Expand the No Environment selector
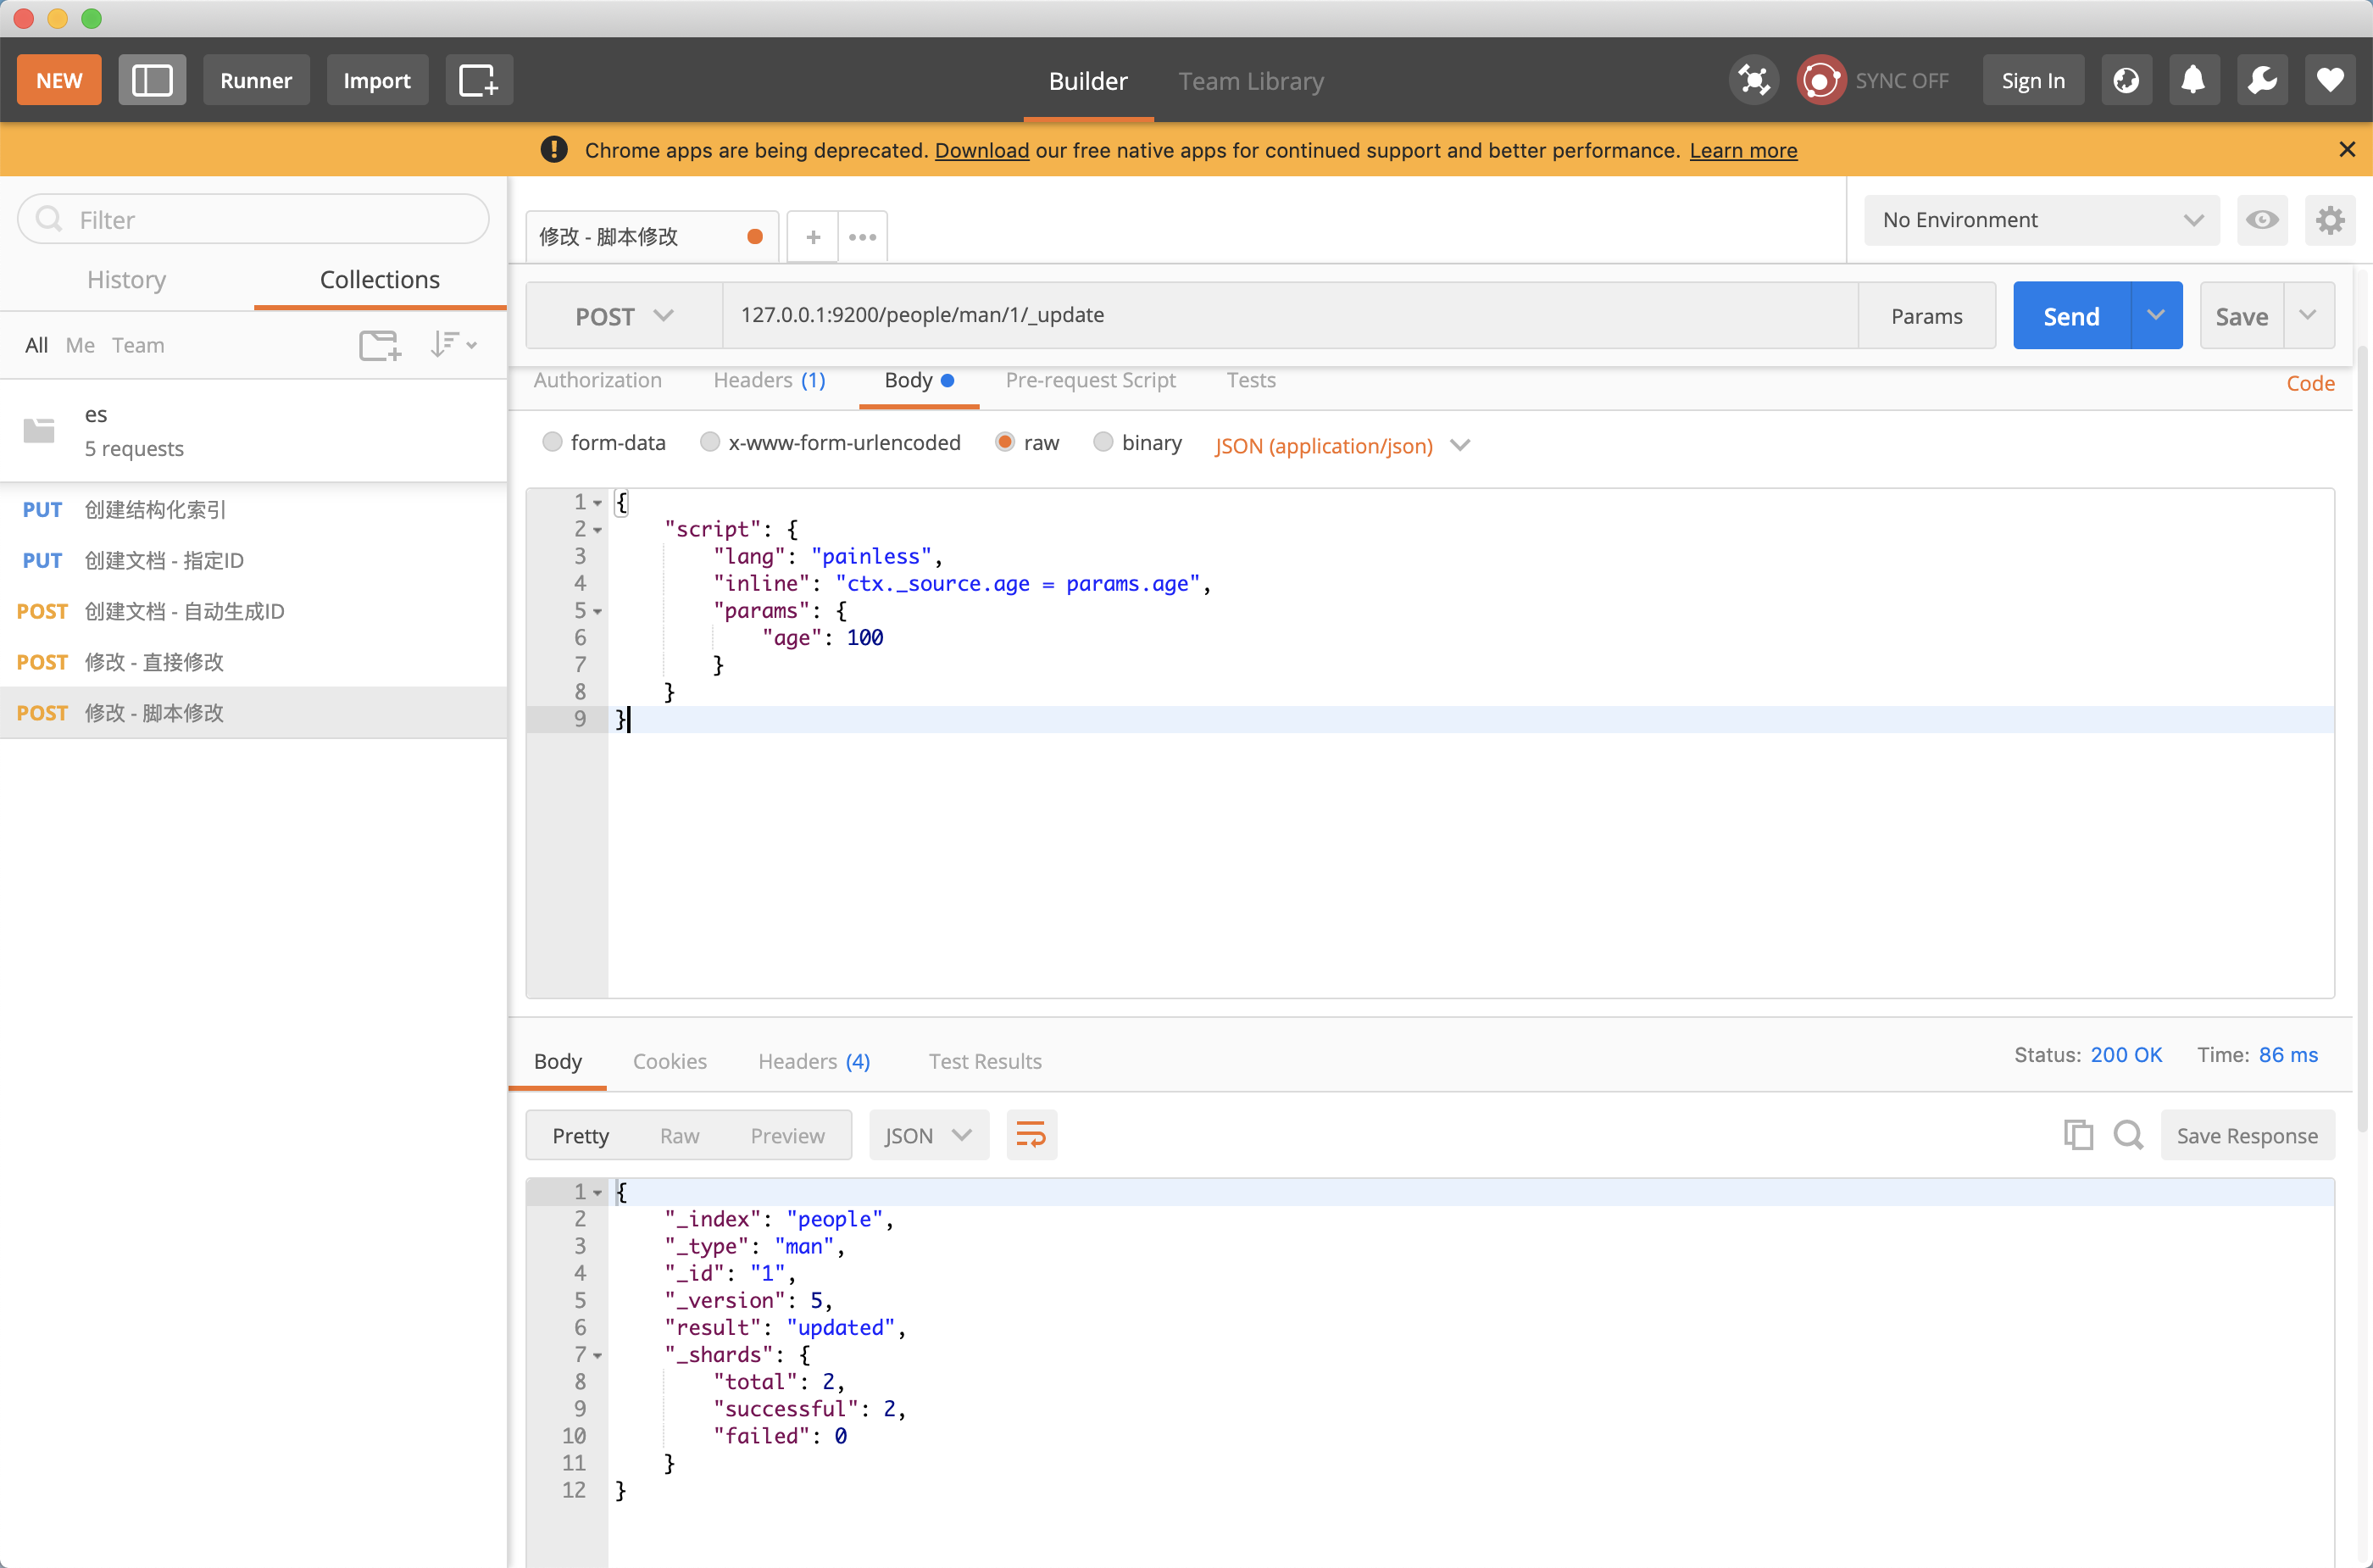 2041,220
